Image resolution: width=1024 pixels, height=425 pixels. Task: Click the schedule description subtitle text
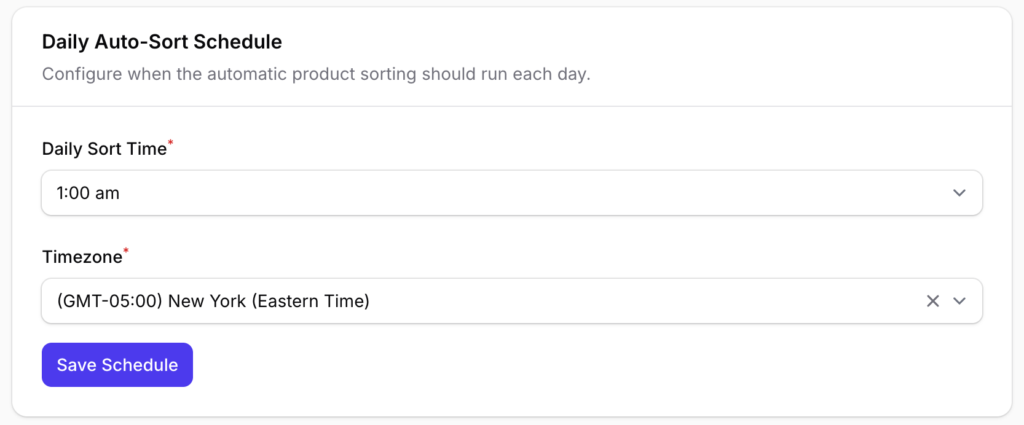316,75
